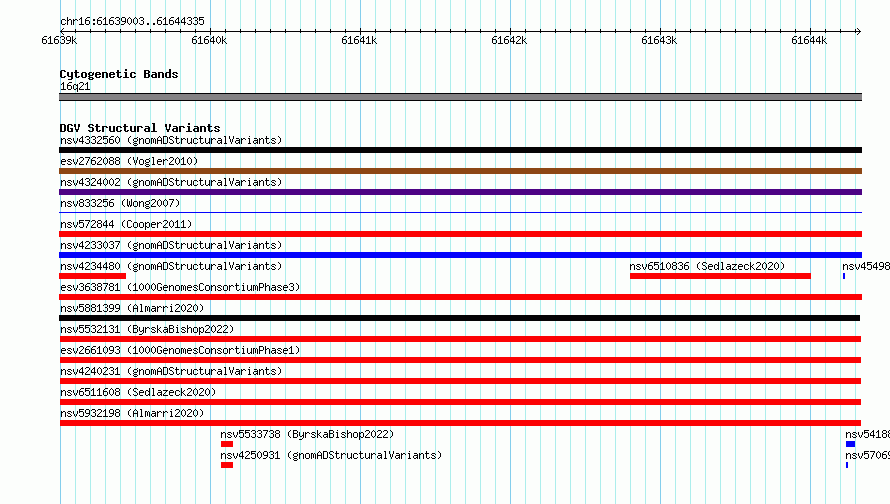Click the chr16:61639003..61644335 coordinates text
The image size is (890, 504).
[132, 21]
